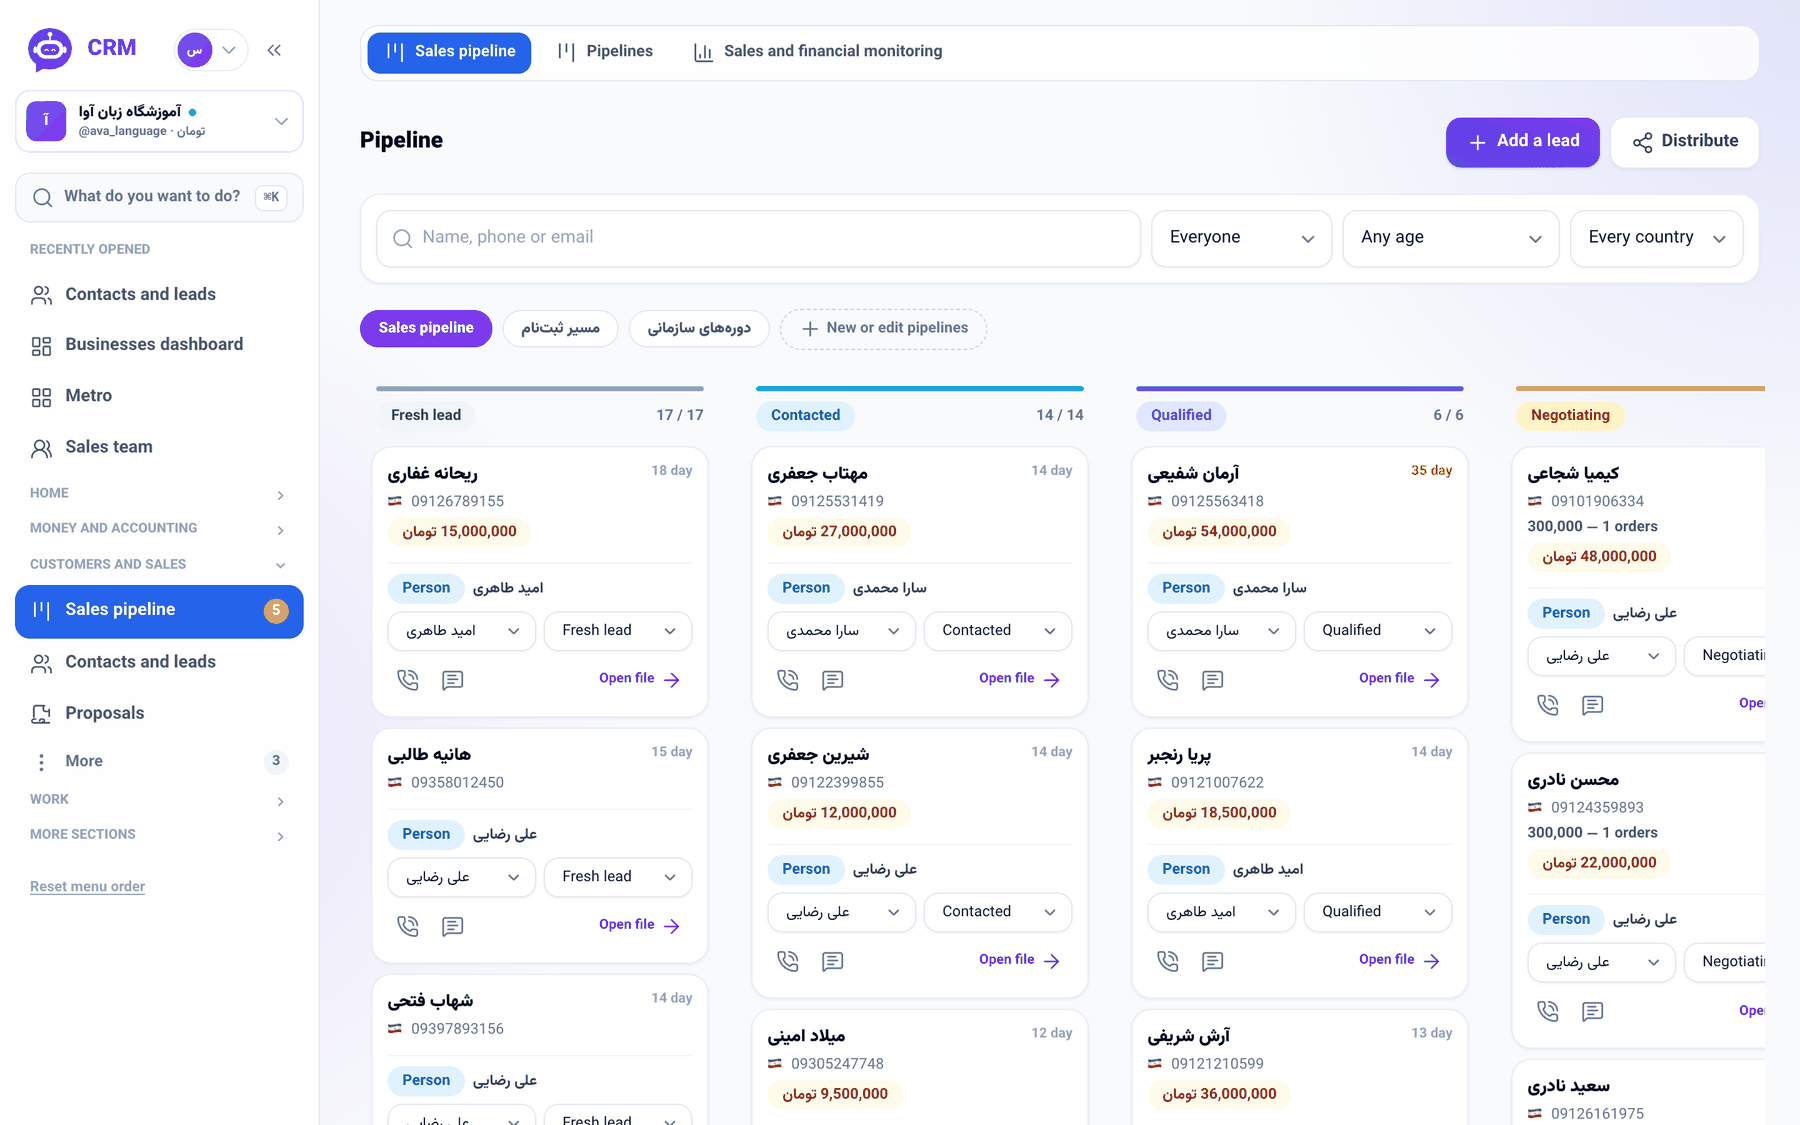Image resolution: width=1800 pixels, height=1125 pixels.
Task: Click Reset menu order link
Action: tap(87, 886)
